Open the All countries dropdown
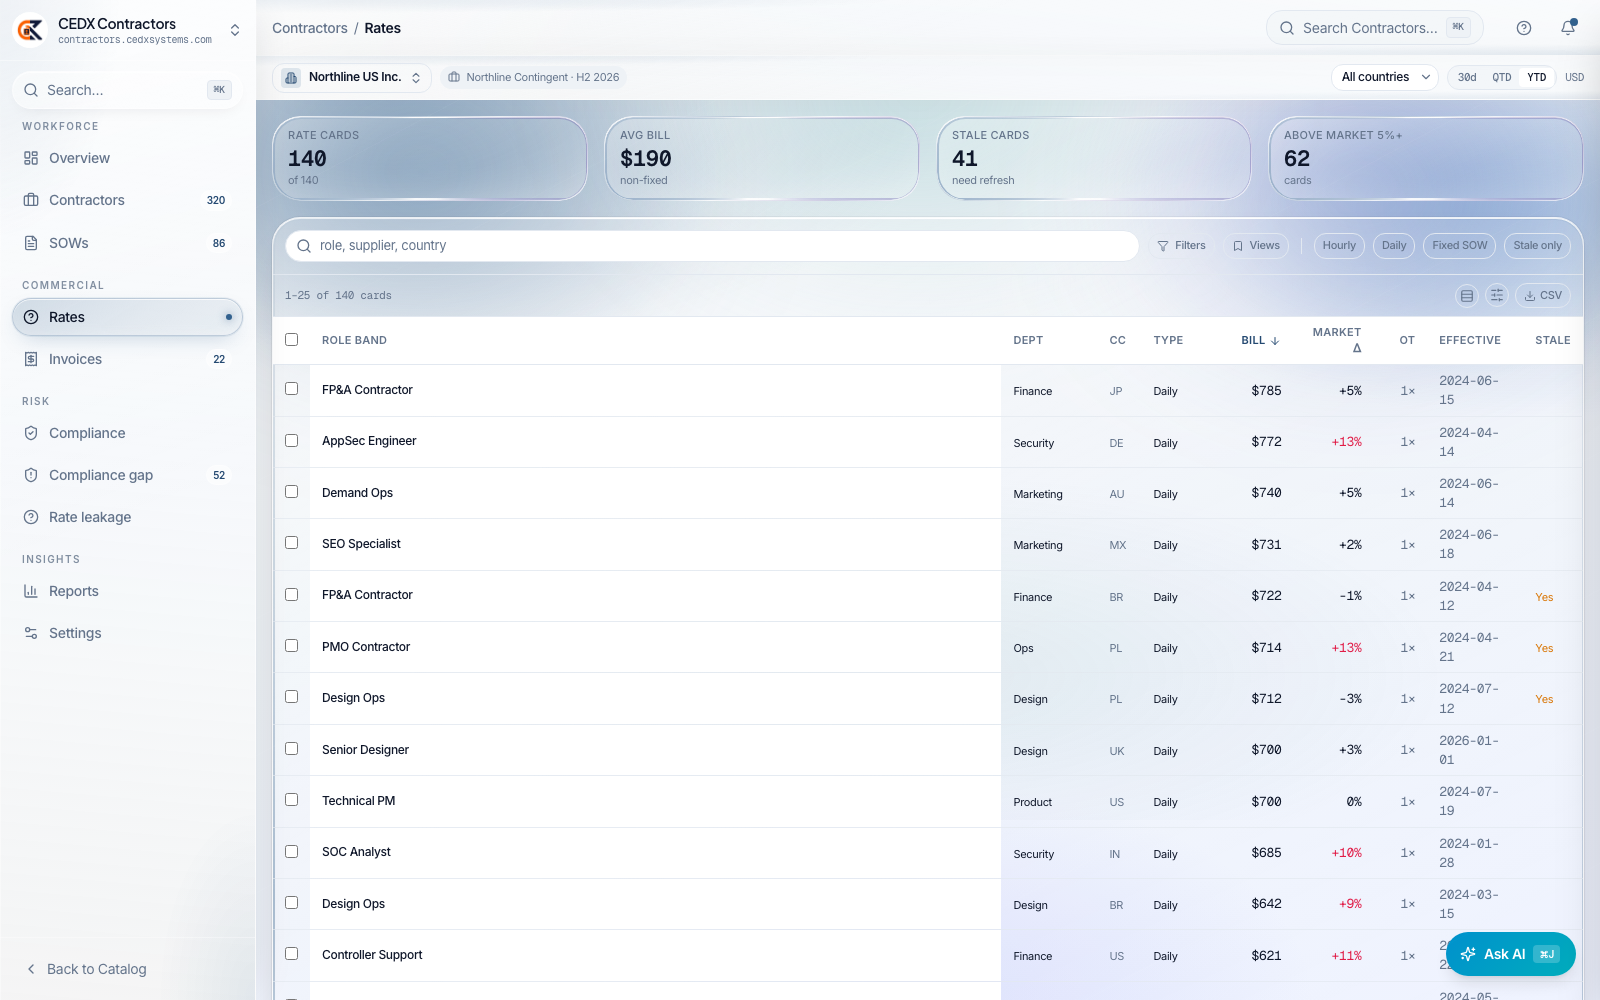 pos(1384,77)
